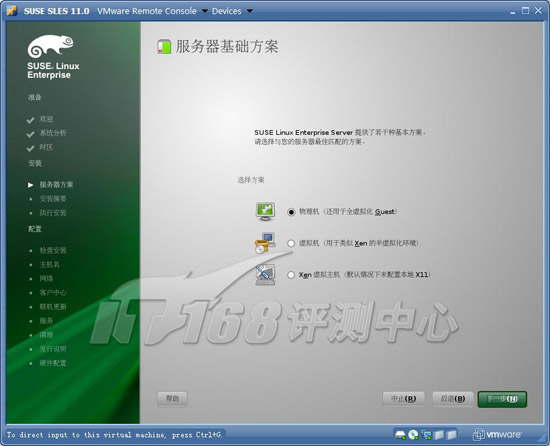Click the 下一步(N) next button

[502, 399]
